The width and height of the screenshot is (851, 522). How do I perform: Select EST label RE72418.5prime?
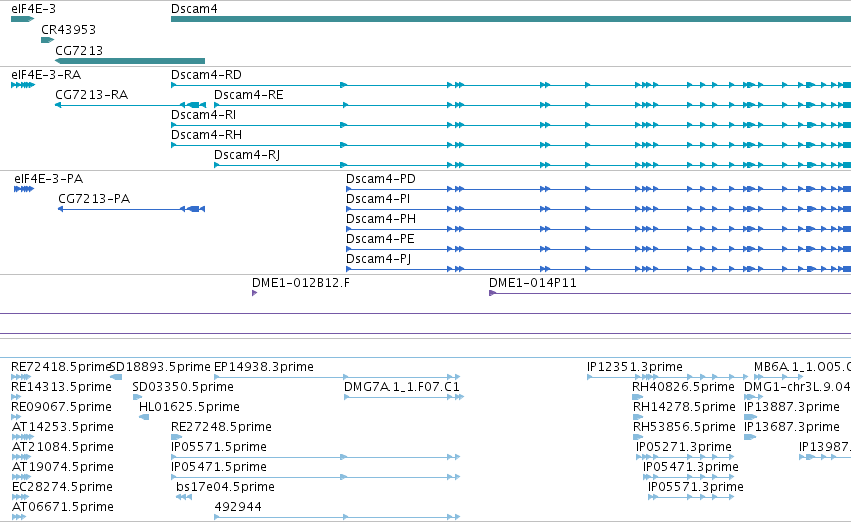coord(61,367)
